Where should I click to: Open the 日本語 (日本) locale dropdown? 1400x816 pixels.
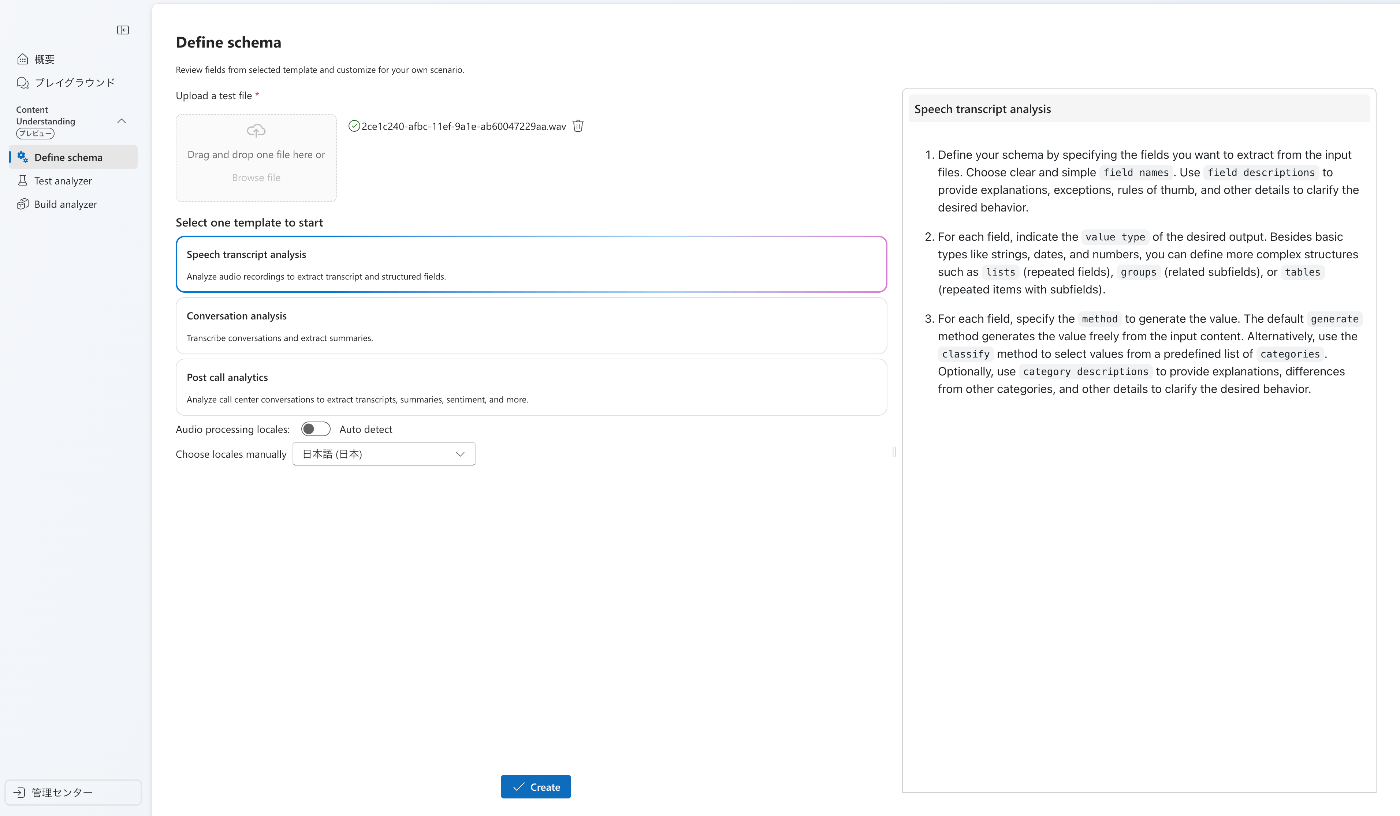pos(384,454)
